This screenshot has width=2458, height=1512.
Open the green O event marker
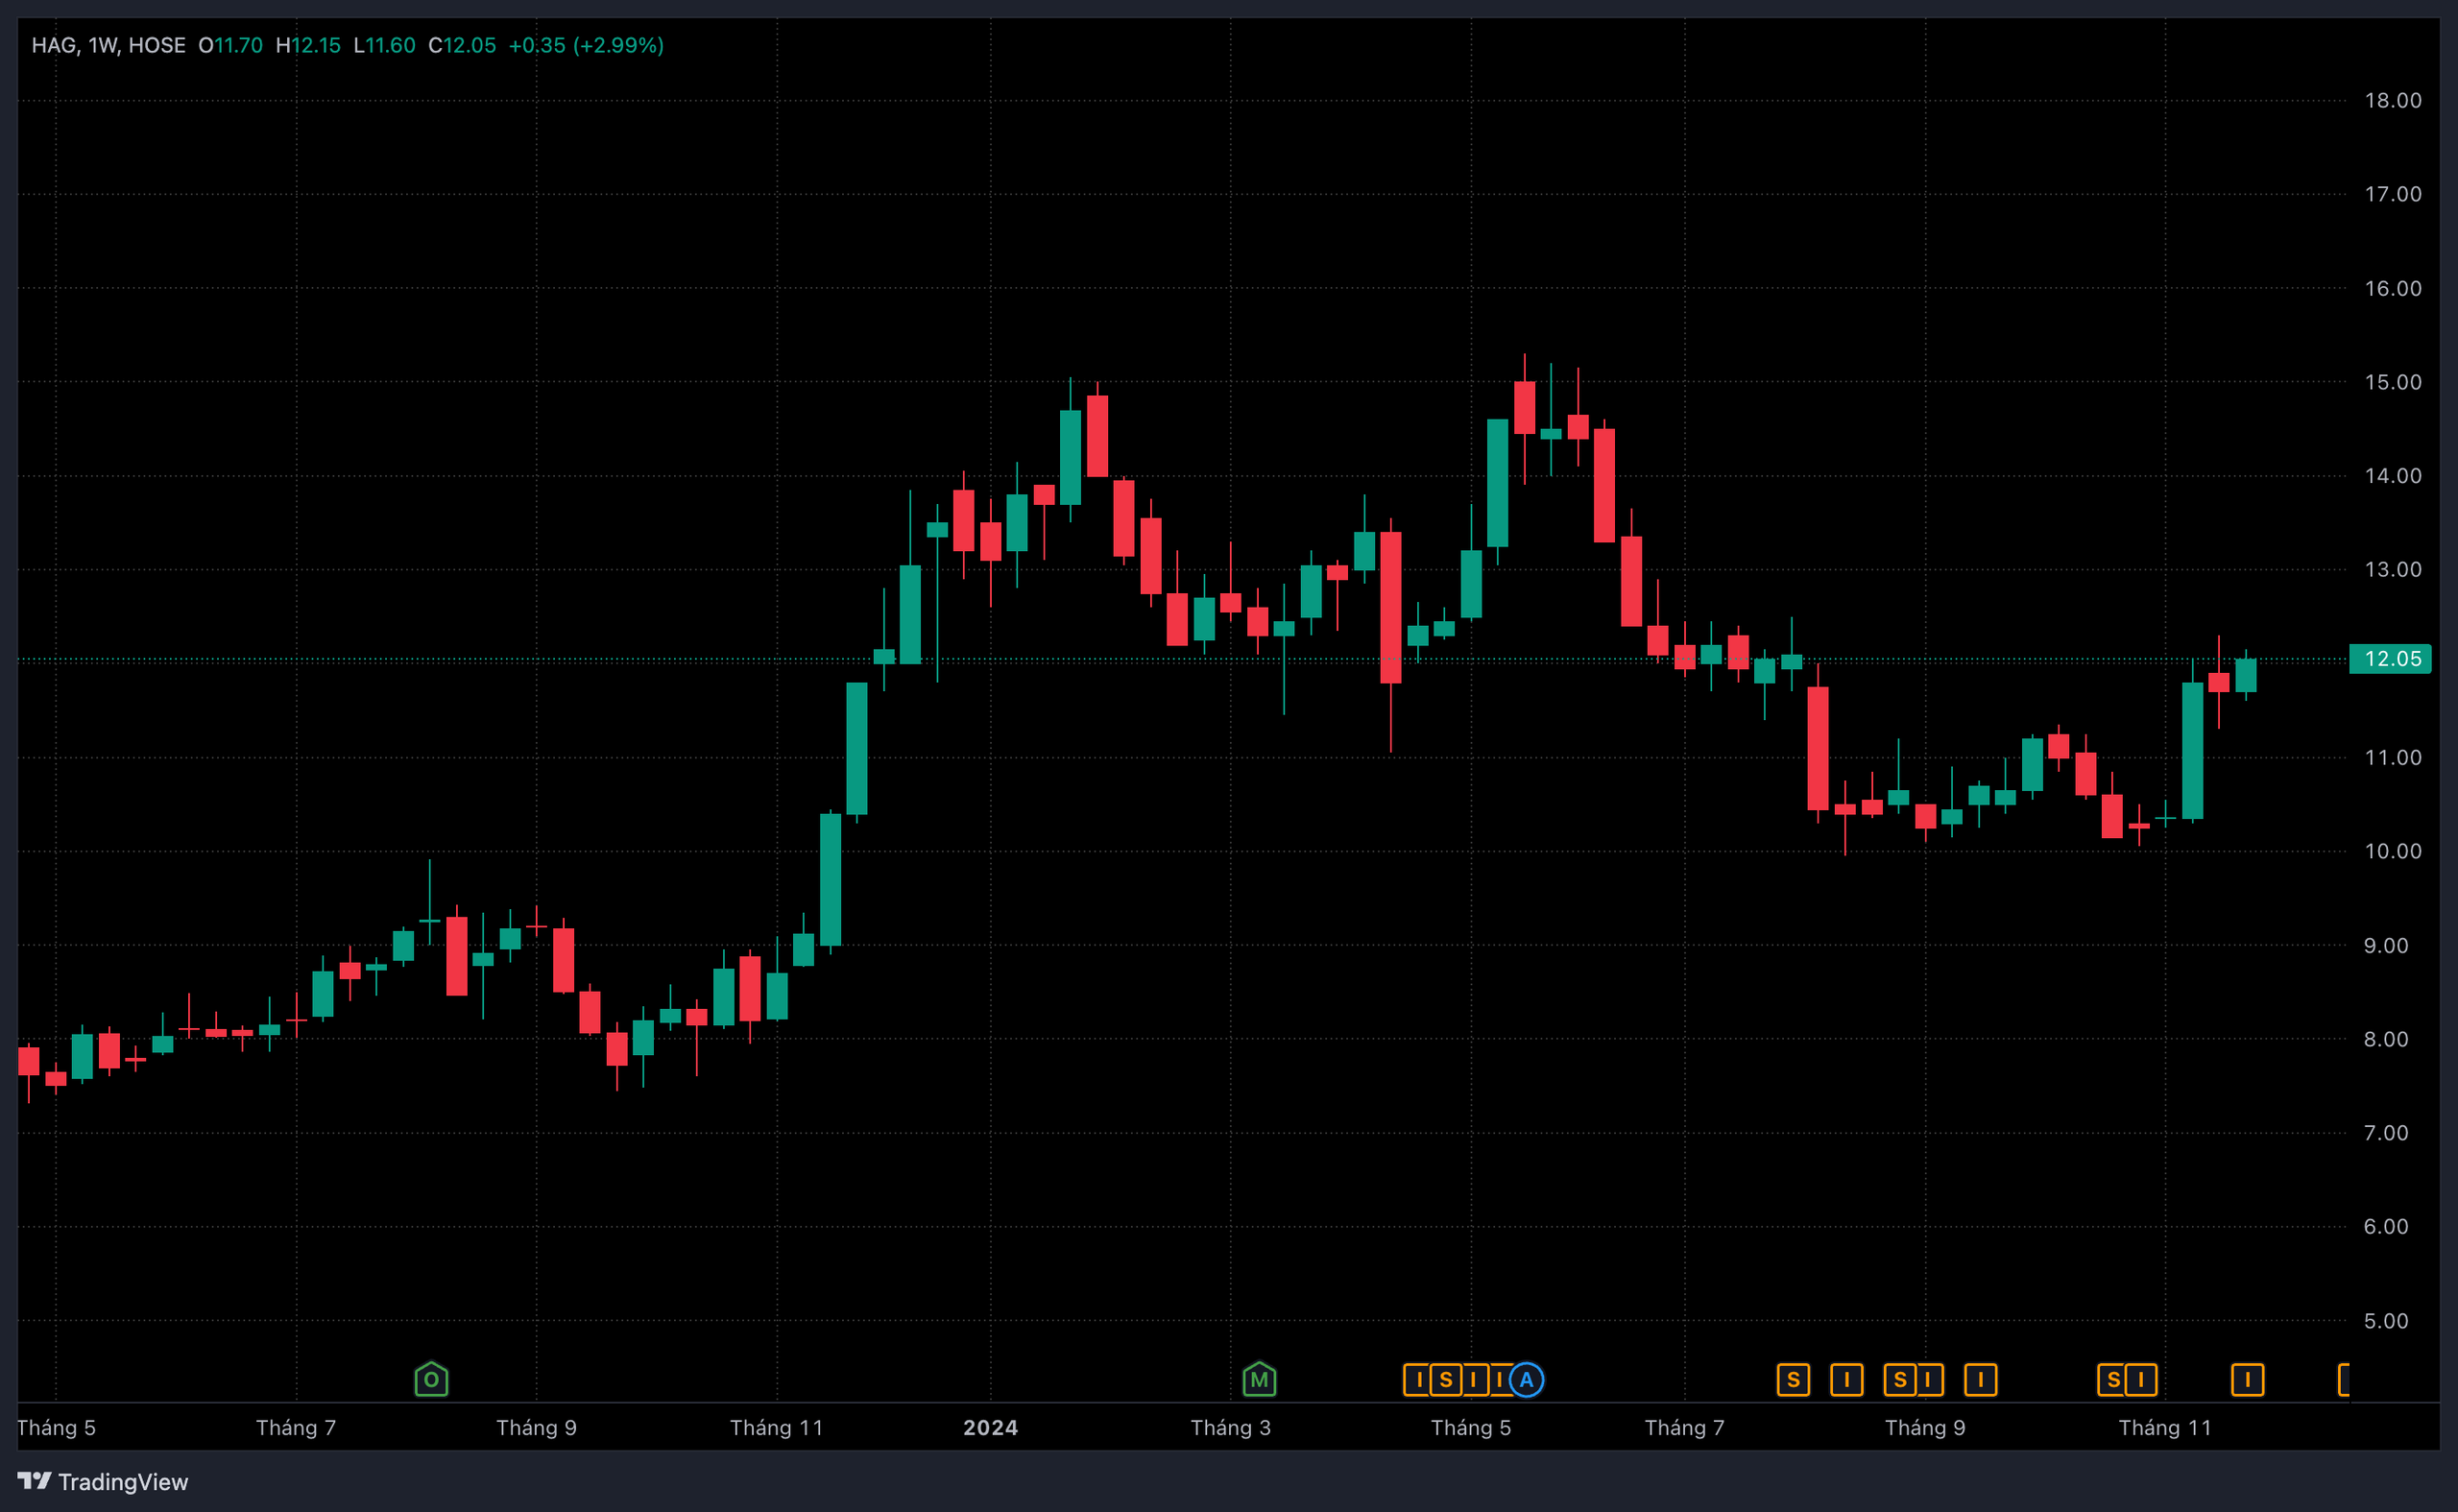click(x=431, y=1379)
